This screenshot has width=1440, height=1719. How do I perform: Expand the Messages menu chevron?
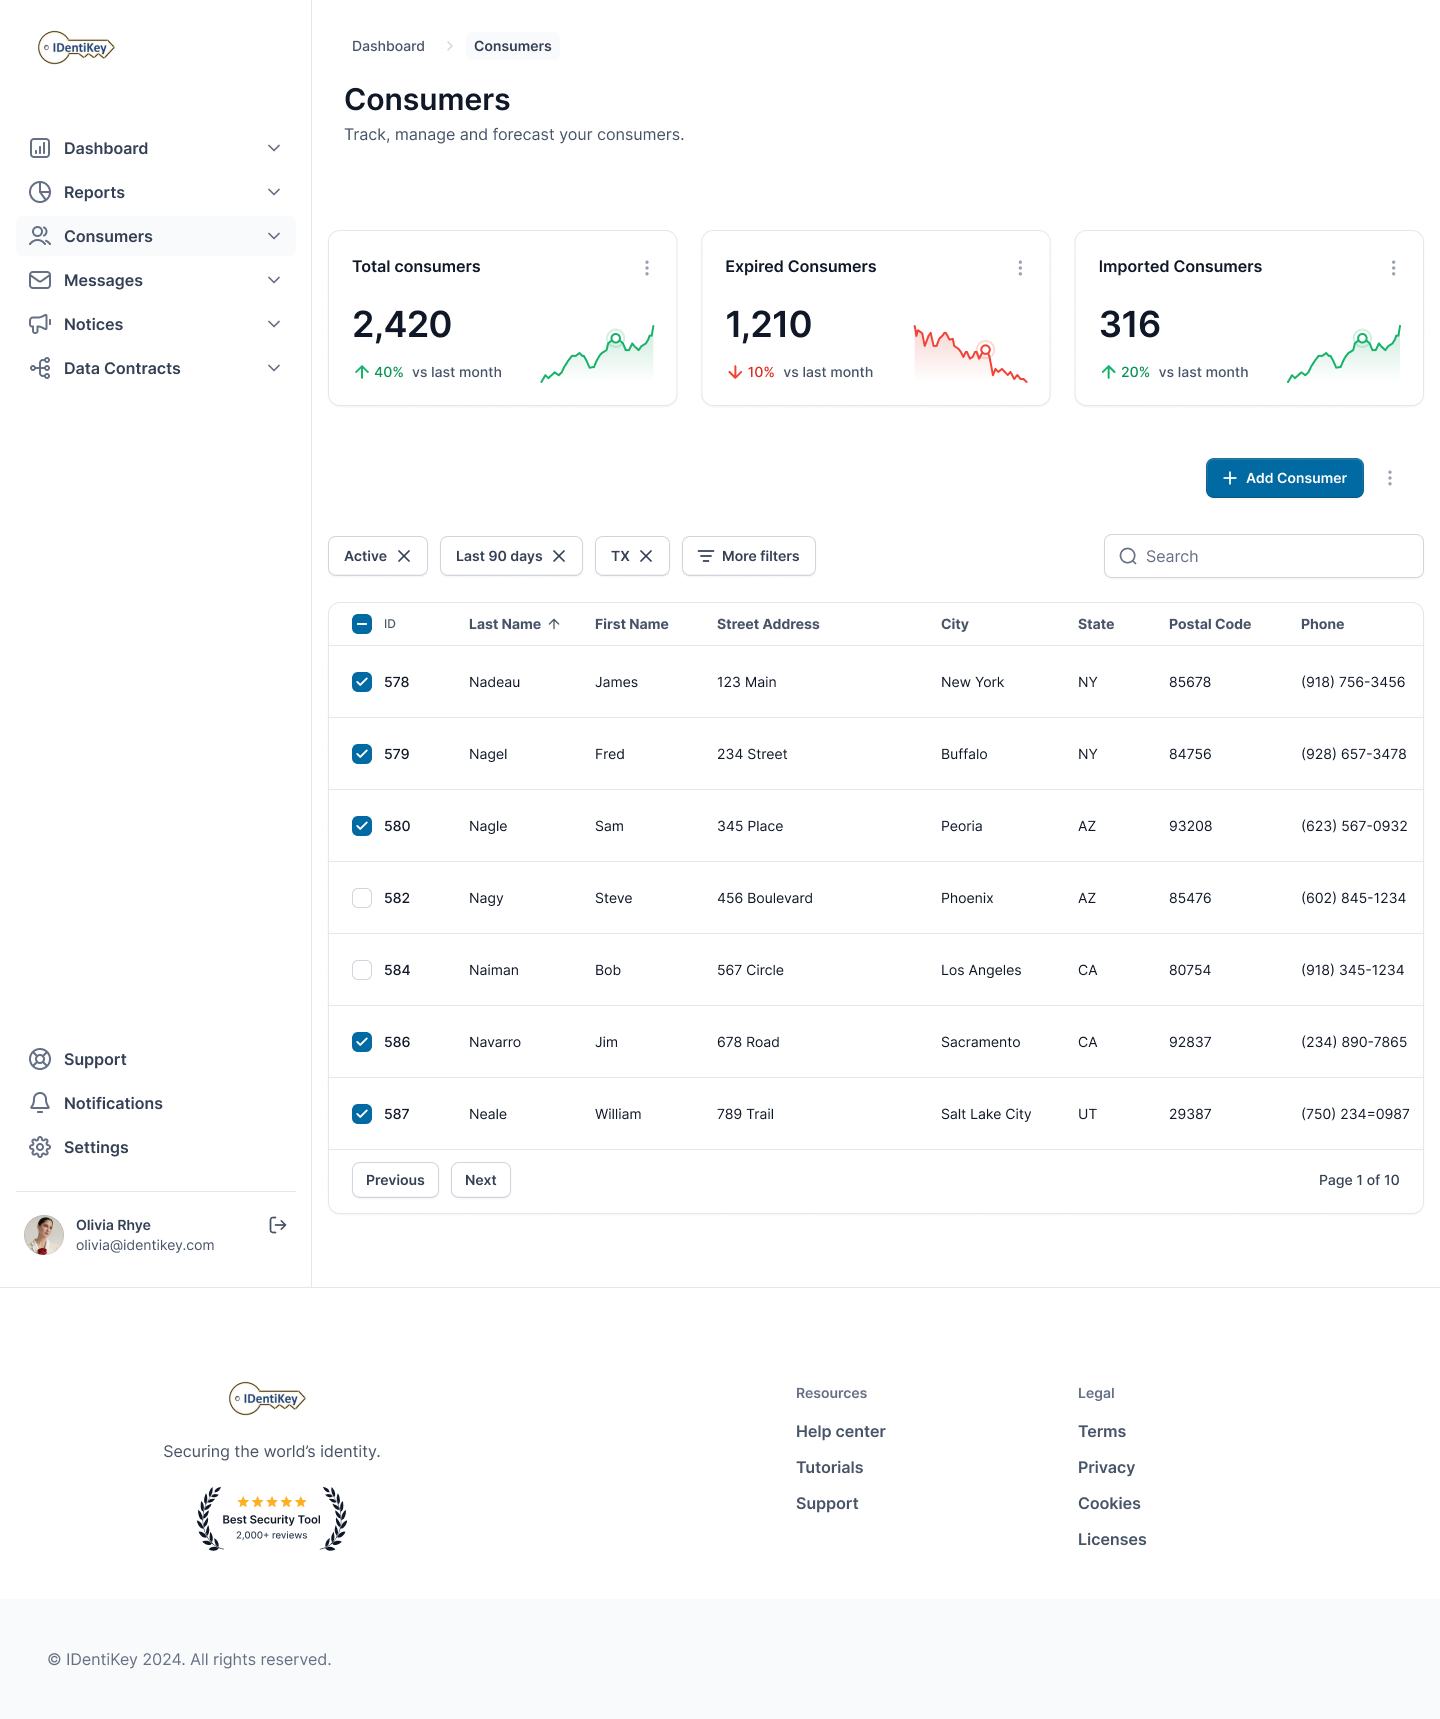click(274, 280)
